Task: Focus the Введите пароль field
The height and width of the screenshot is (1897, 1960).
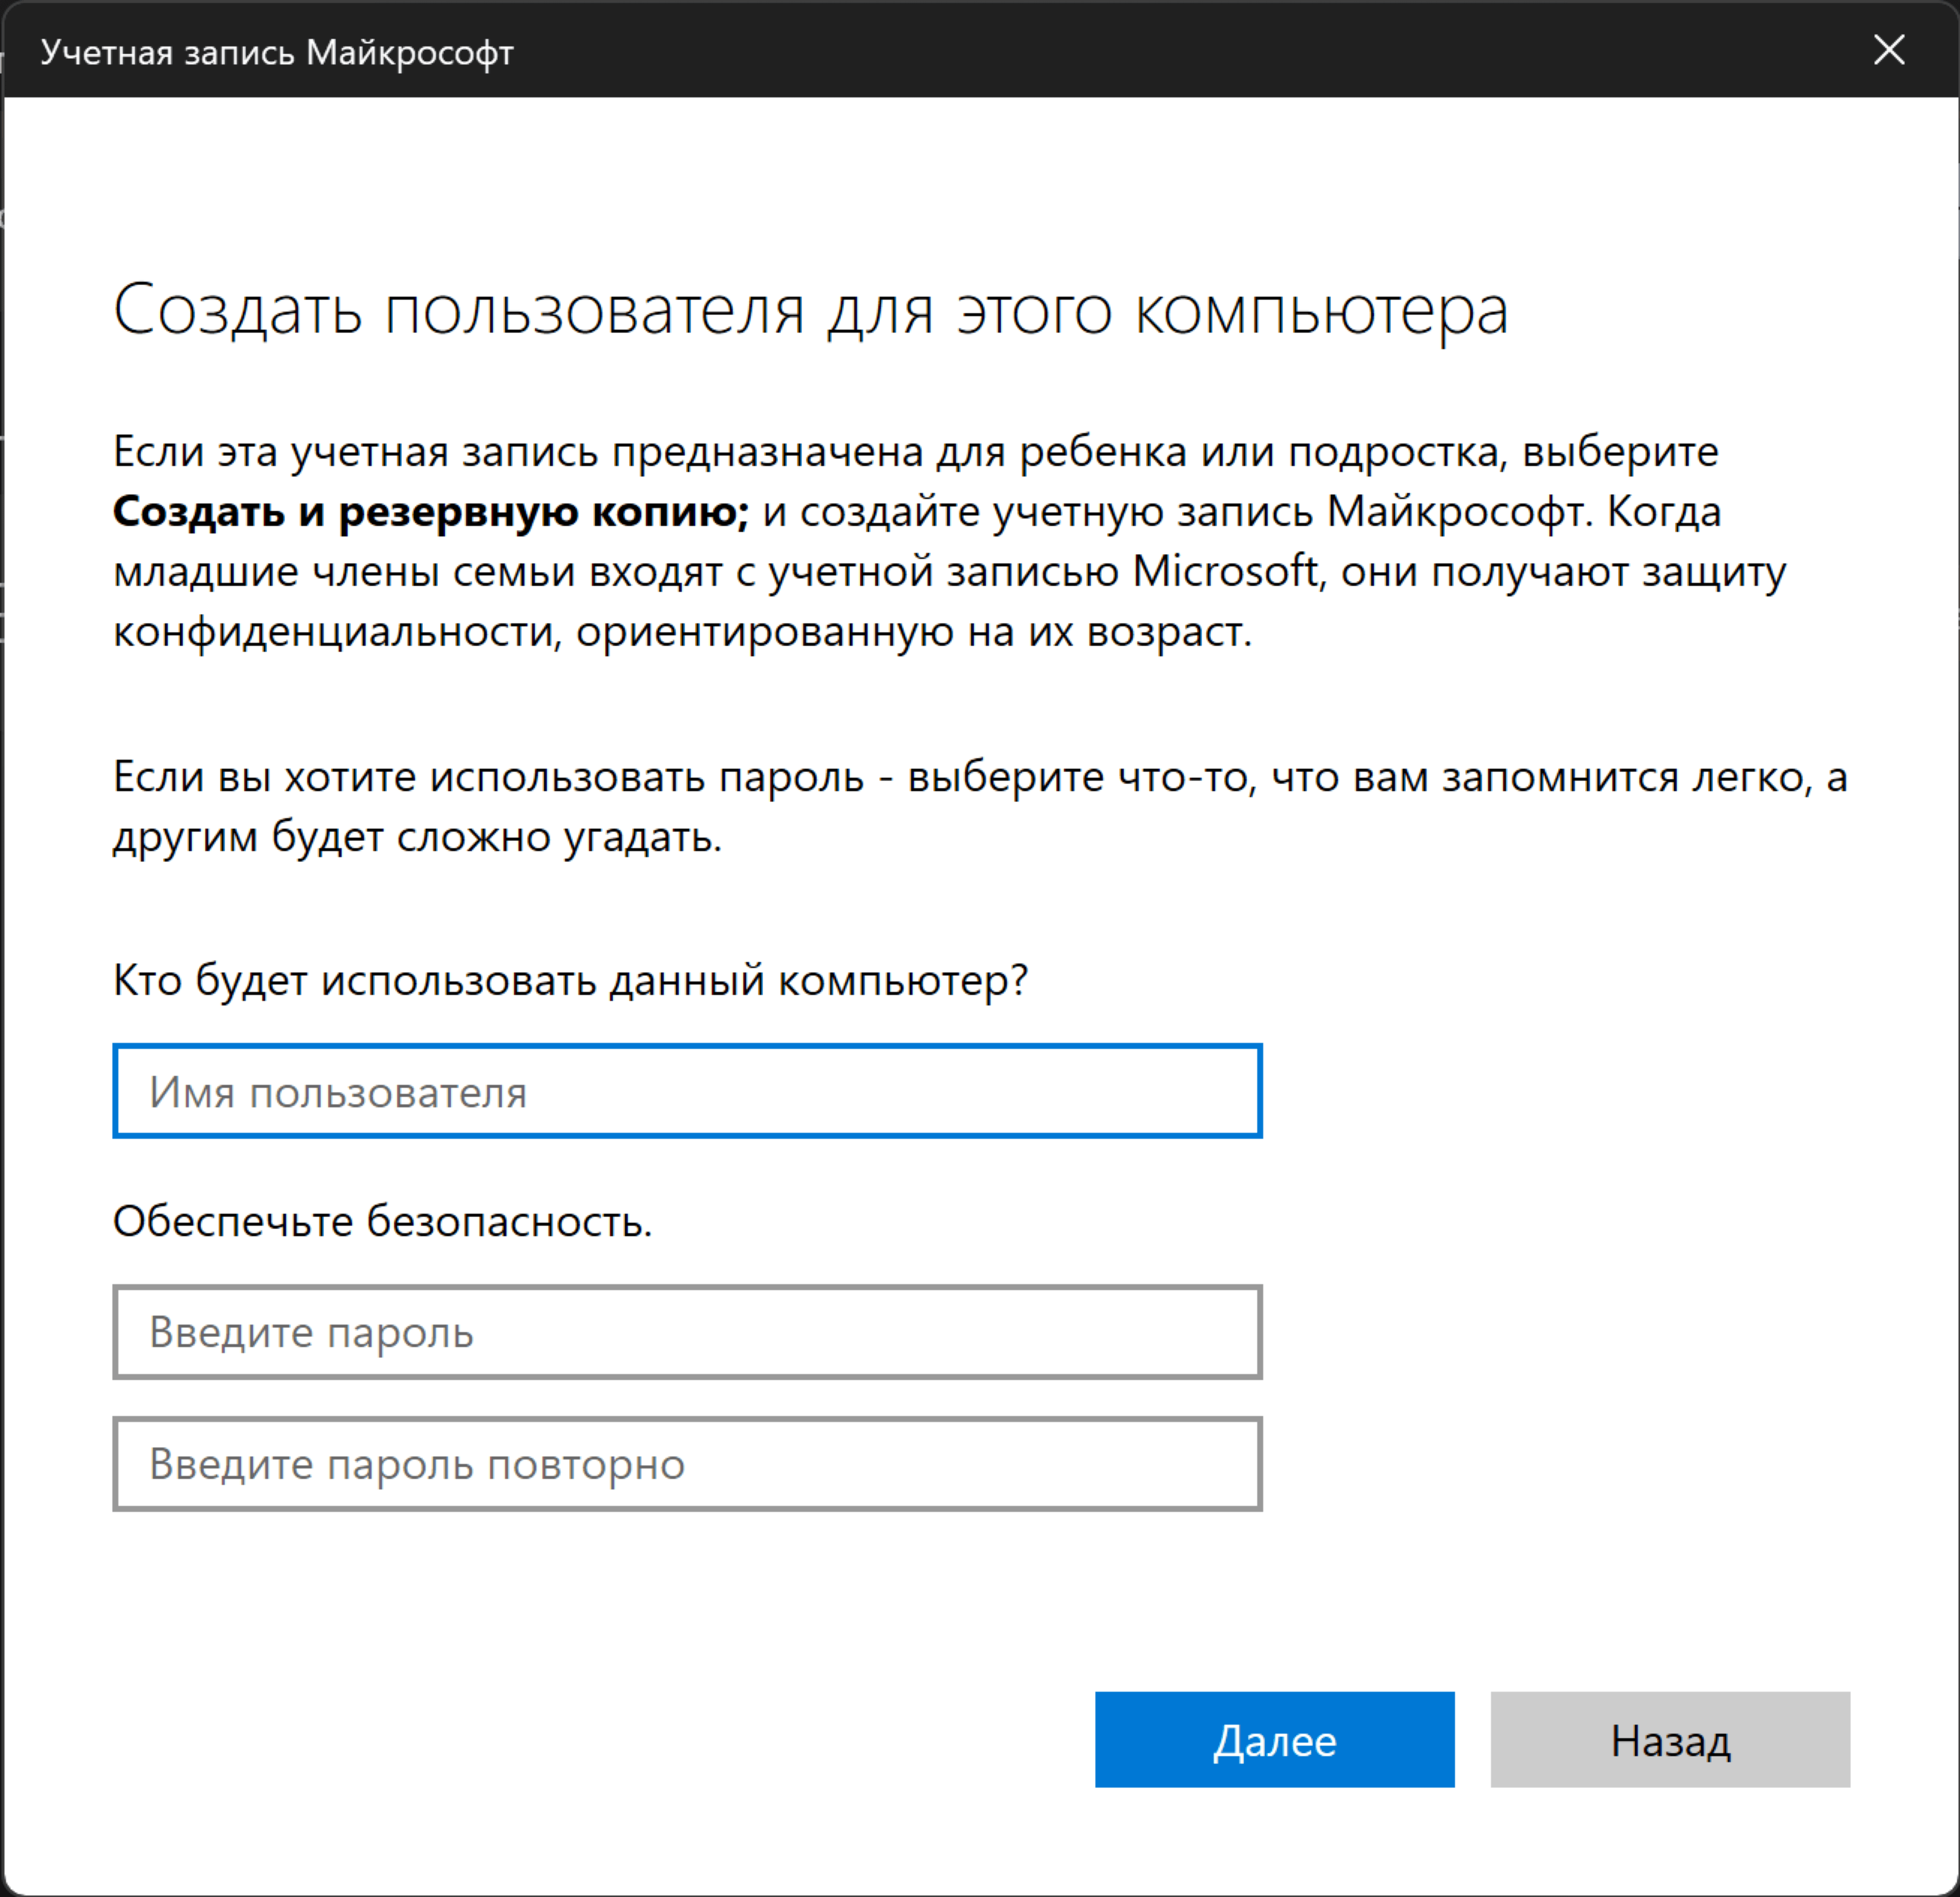Action: (687, 1332)
